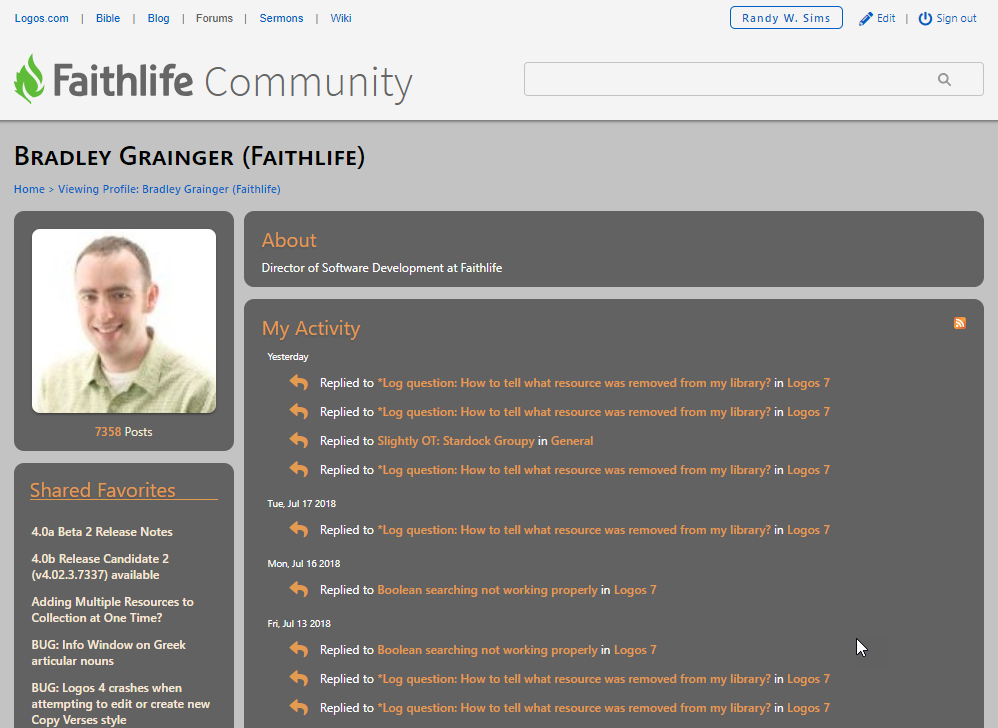Viewport: 998px width, 728px height.
Task: Open the activity RSS feed icon
Action: 960,323
